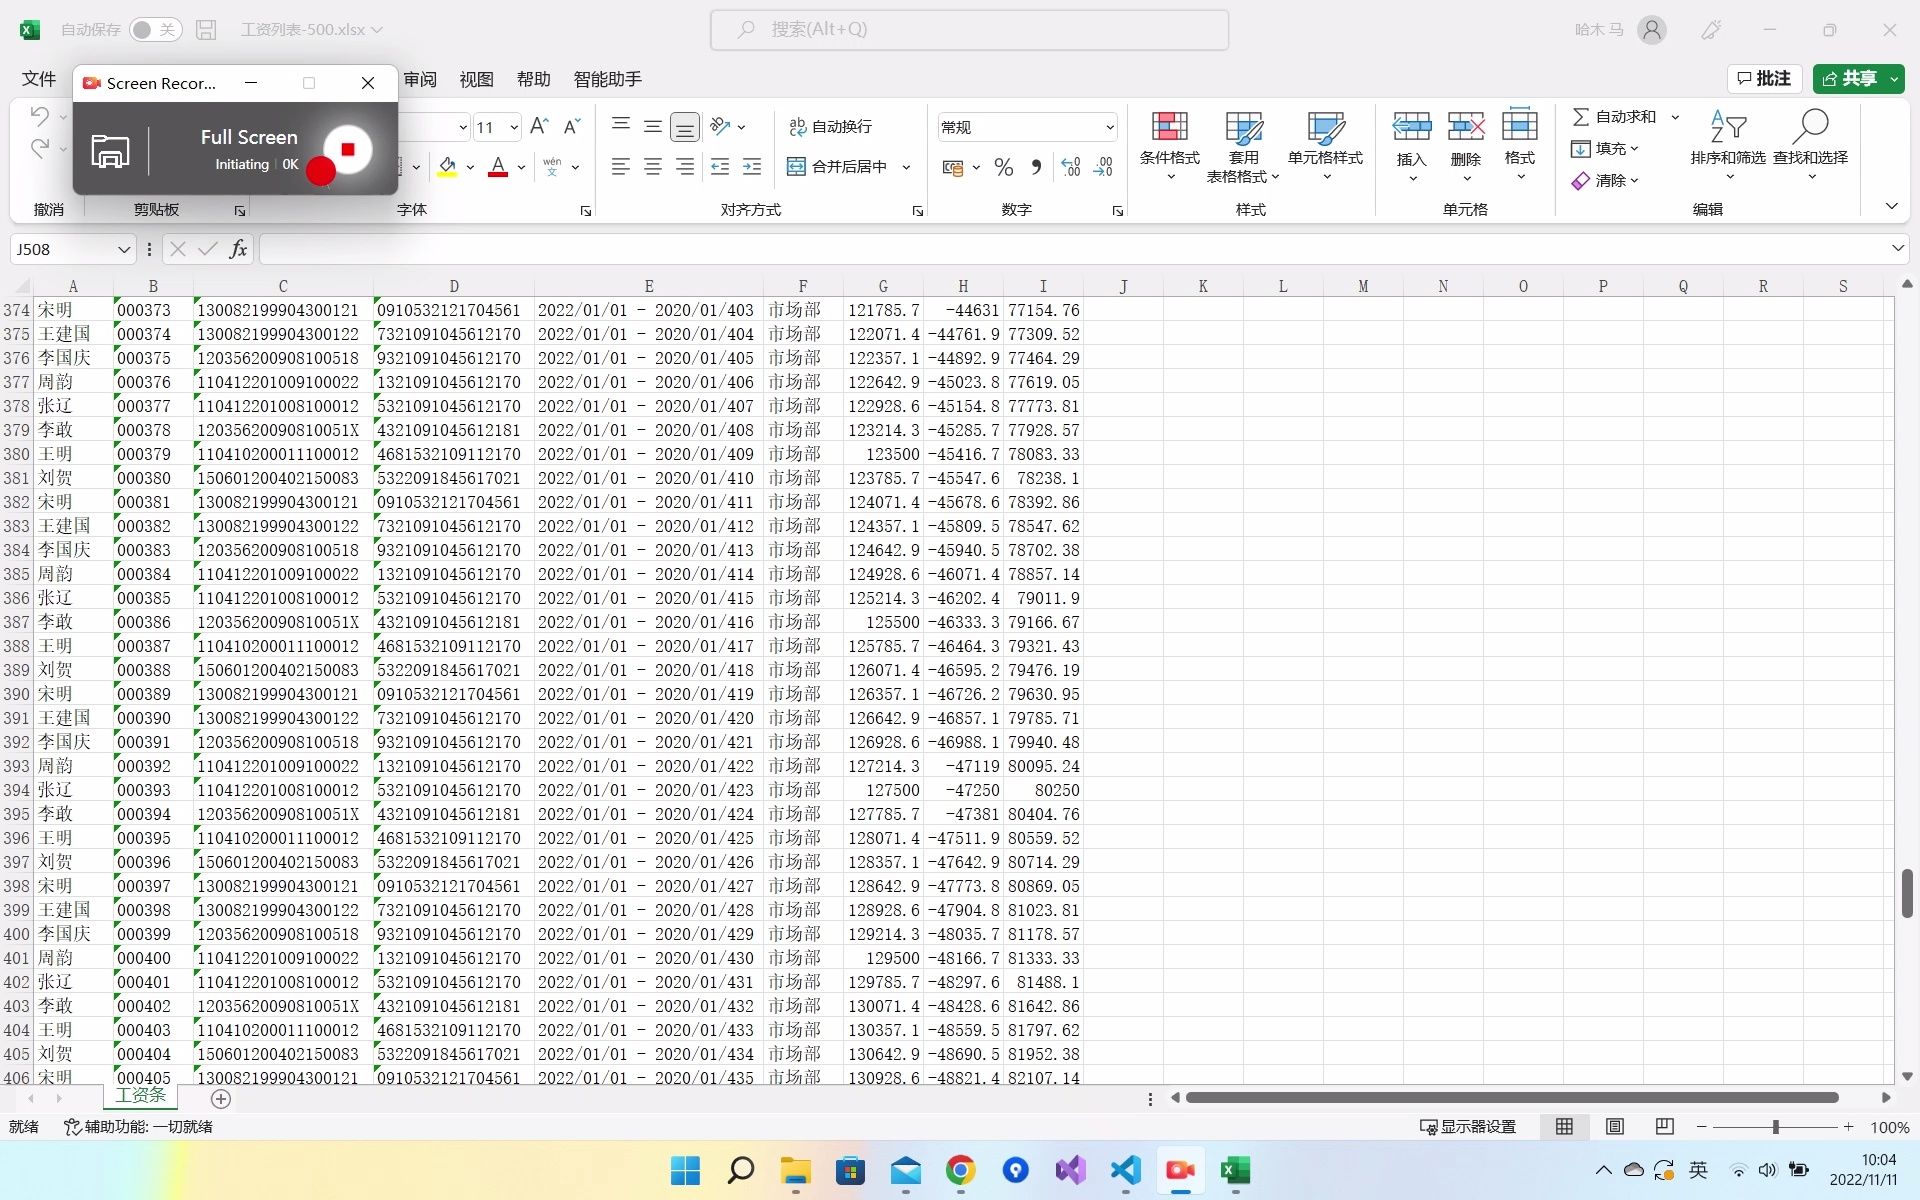
Task: Switch to the 审阅 ribbon tab
Action: point(420,79)
